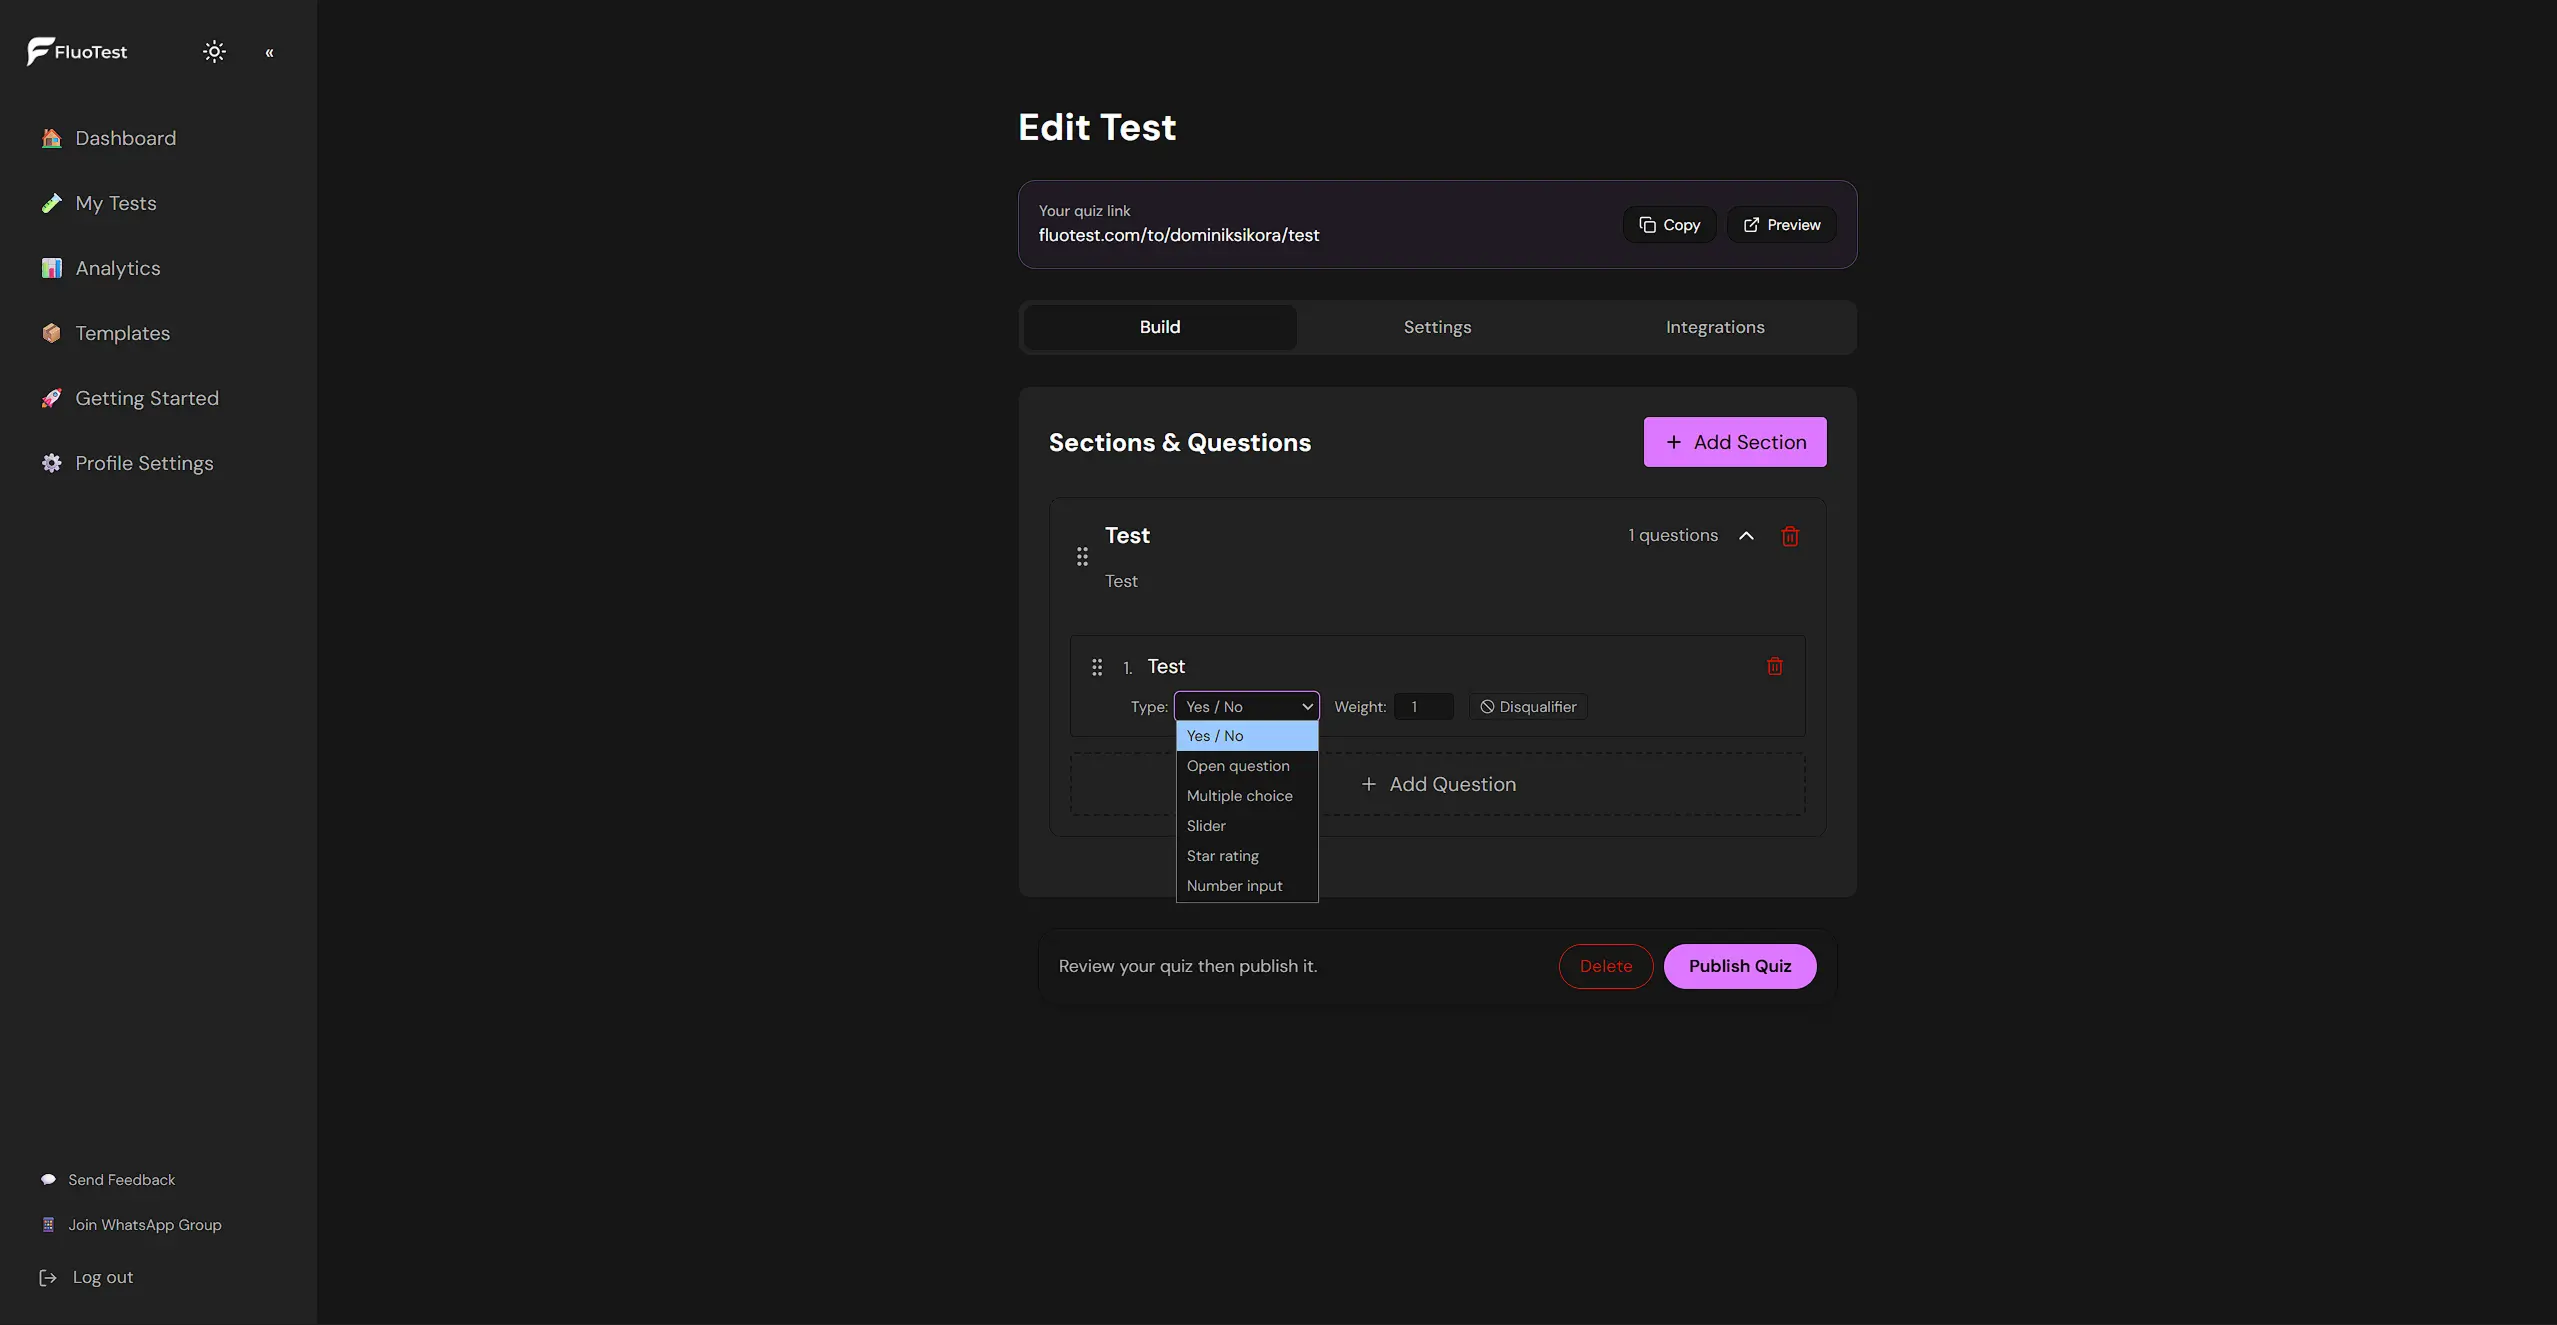Switch to the Settings tab
The height and width of the screenshot is (1325, 2557).
(x=1437, y=327)
